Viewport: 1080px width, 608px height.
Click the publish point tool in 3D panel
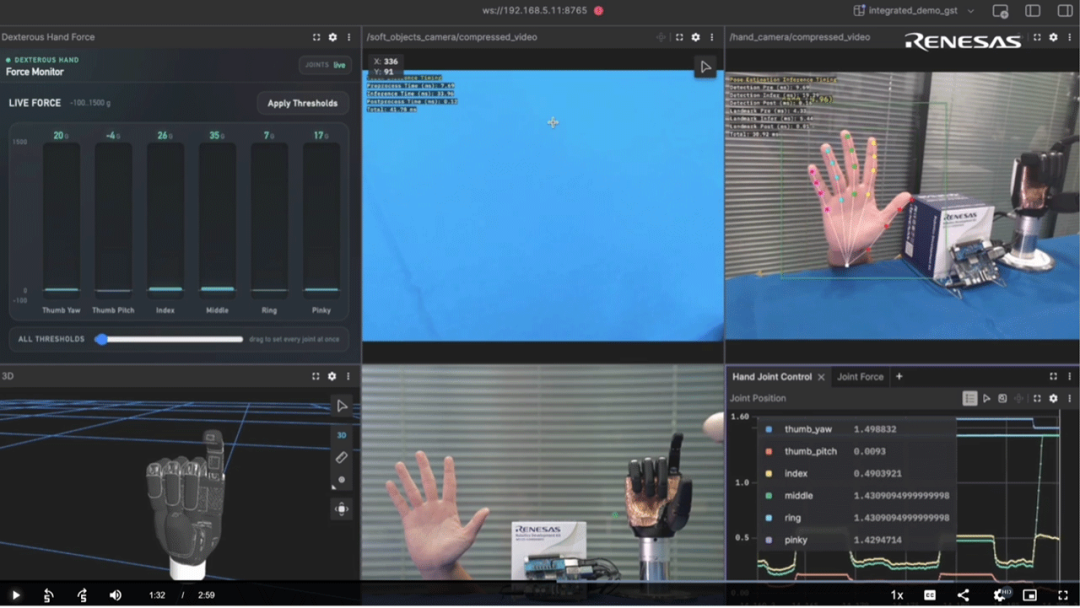click(x=342, y=480)
